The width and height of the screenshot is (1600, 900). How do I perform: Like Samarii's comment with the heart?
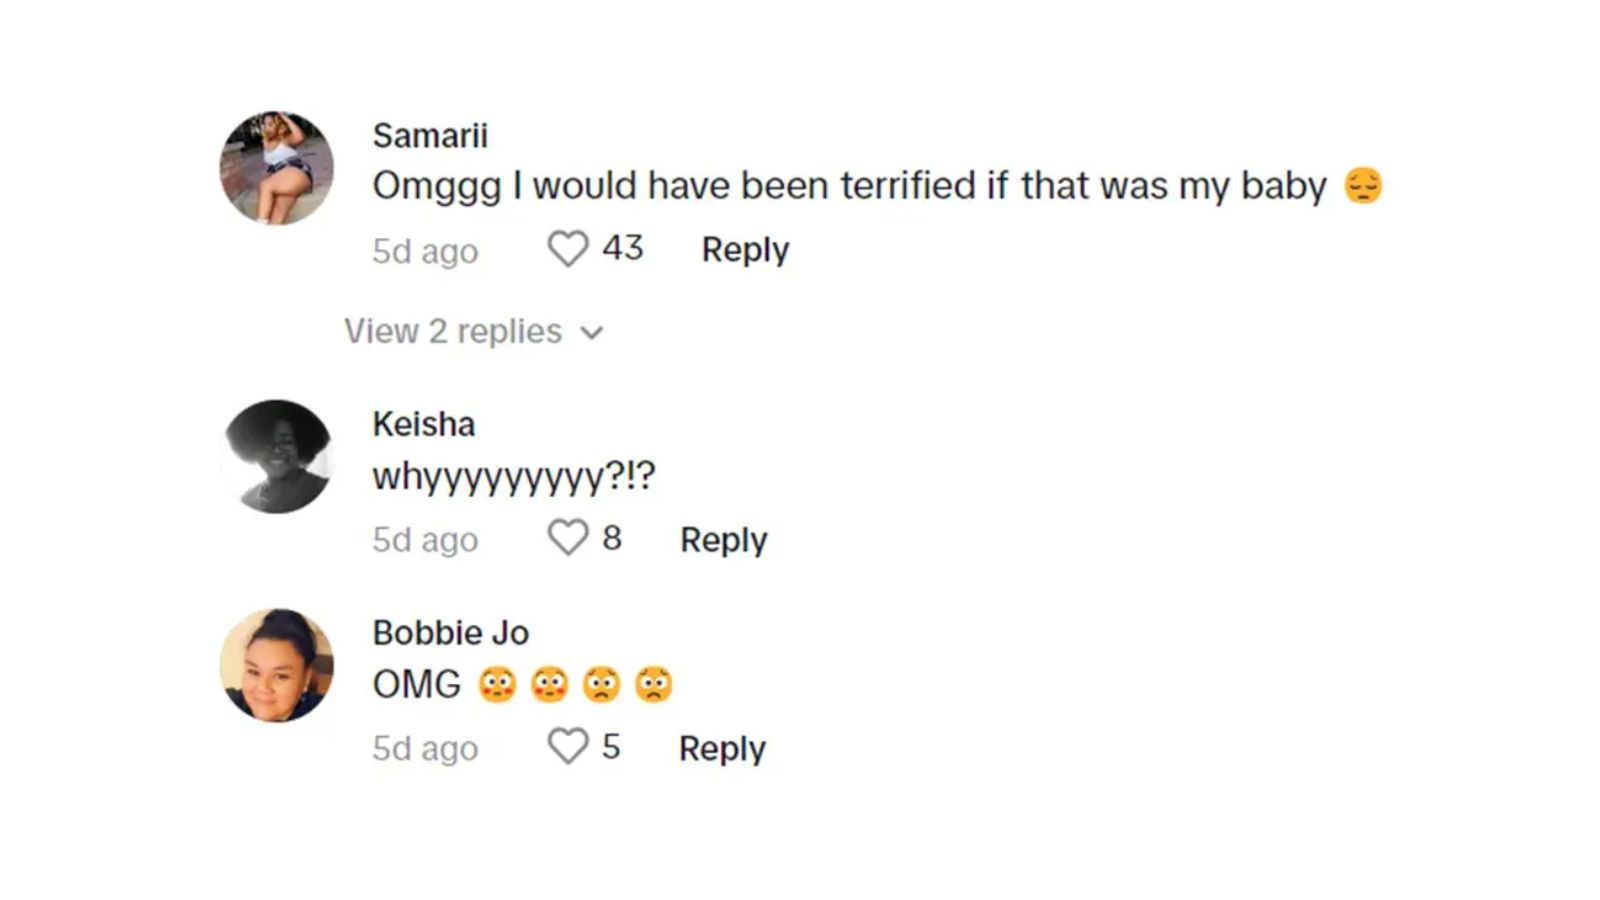point(567,249)
